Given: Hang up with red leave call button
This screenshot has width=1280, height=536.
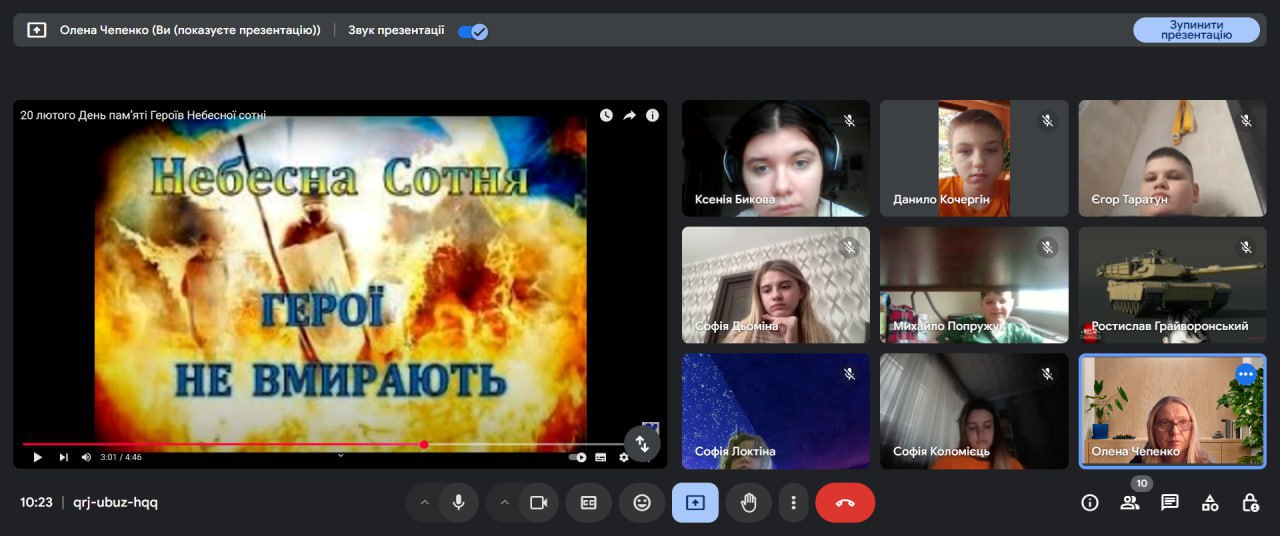Looking at the screenshot, I should pos(845,503).
